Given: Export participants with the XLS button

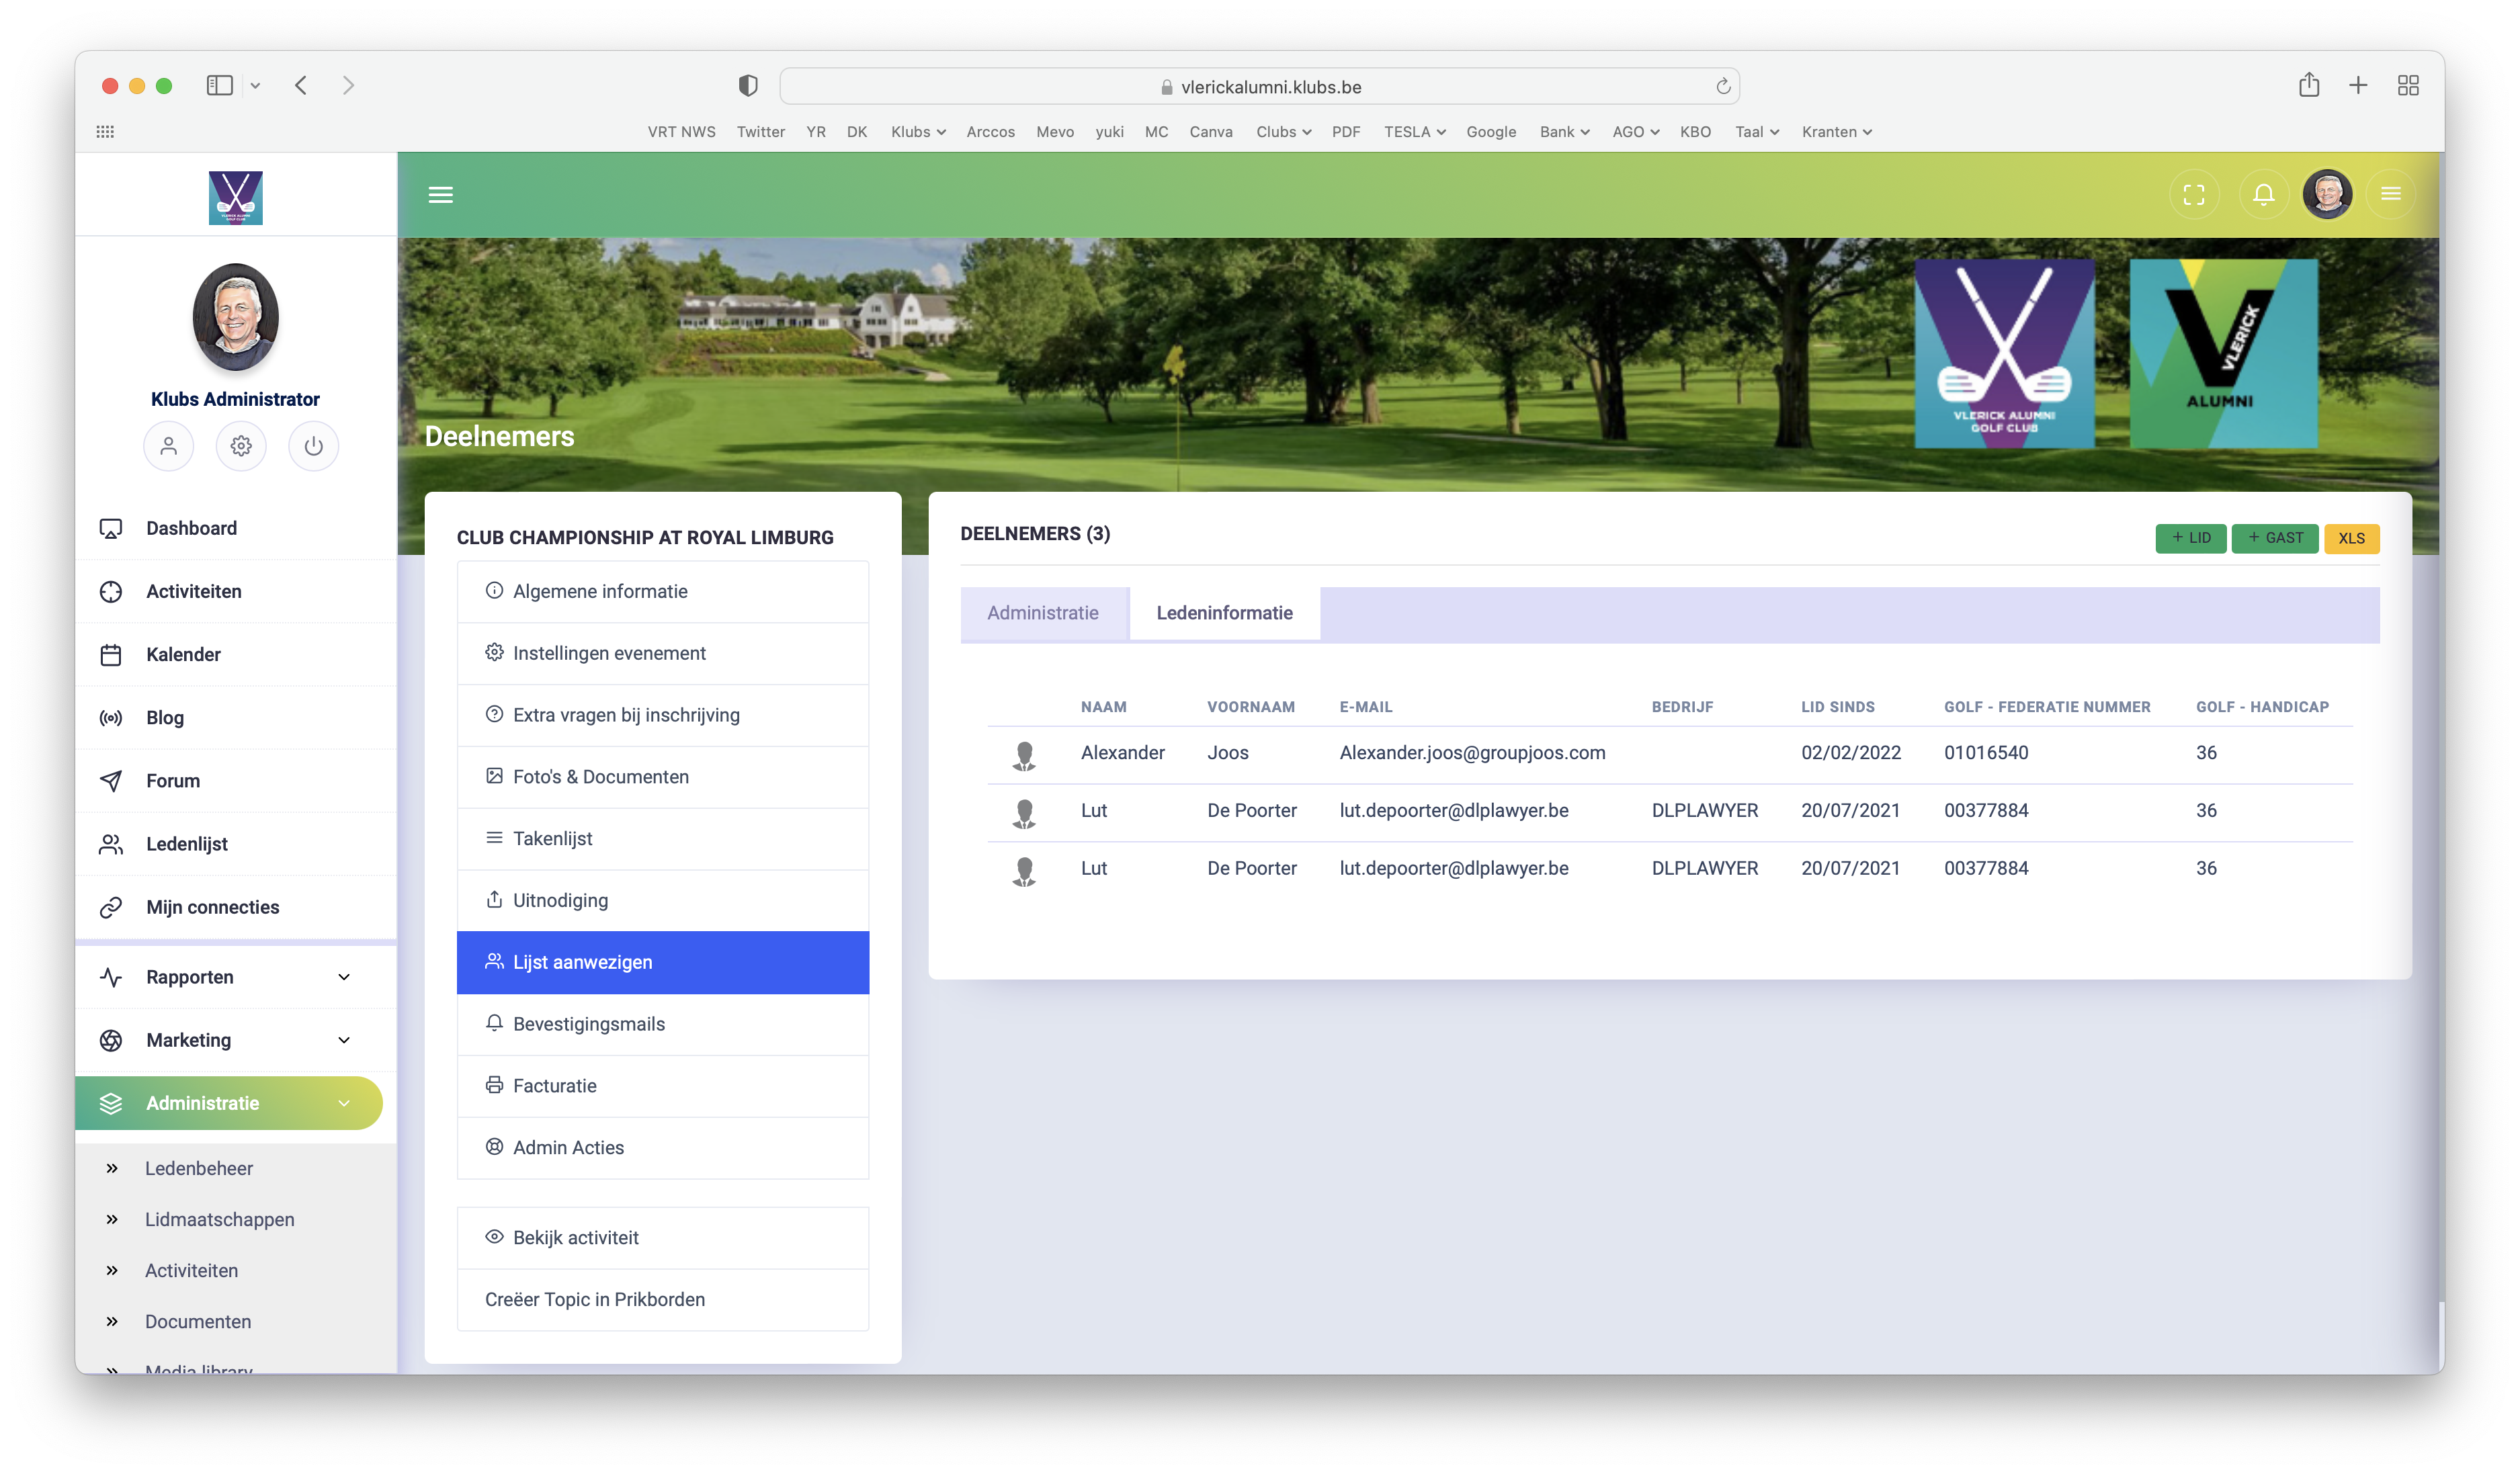Looking at the screenshot, I should pyautogui.click(x=2351, y=538).
